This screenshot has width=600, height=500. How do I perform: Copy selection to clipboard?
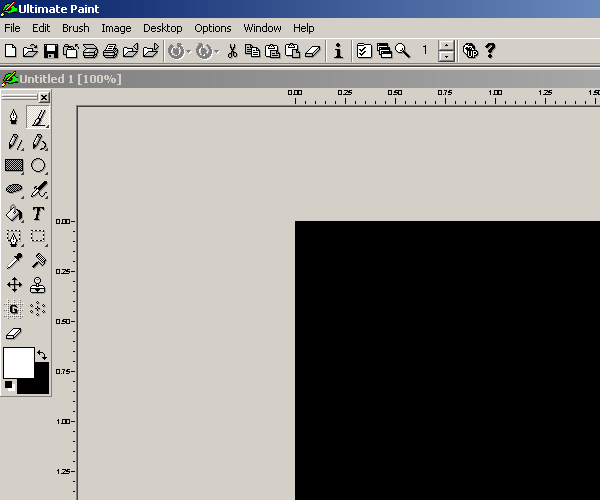[x=252, y=51]
